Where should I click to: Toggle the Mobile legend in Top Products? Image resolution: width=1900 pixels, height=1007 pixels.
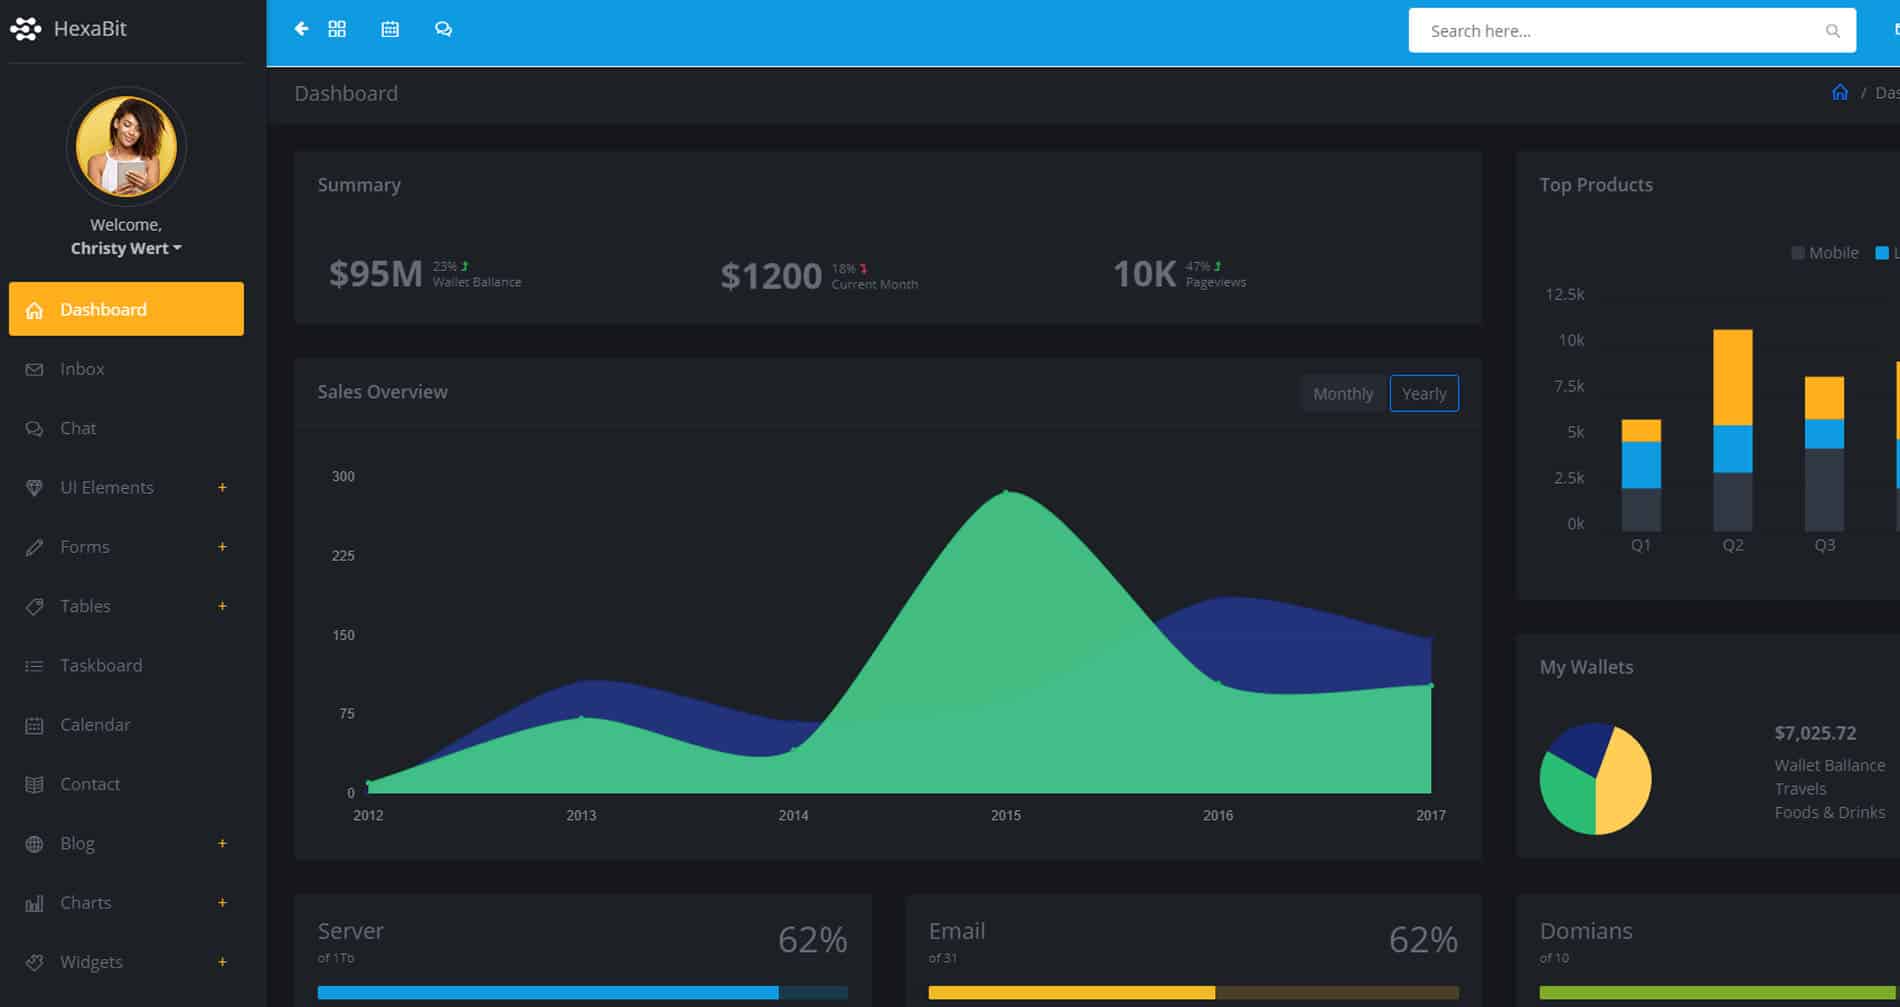tap(1825, 253)
